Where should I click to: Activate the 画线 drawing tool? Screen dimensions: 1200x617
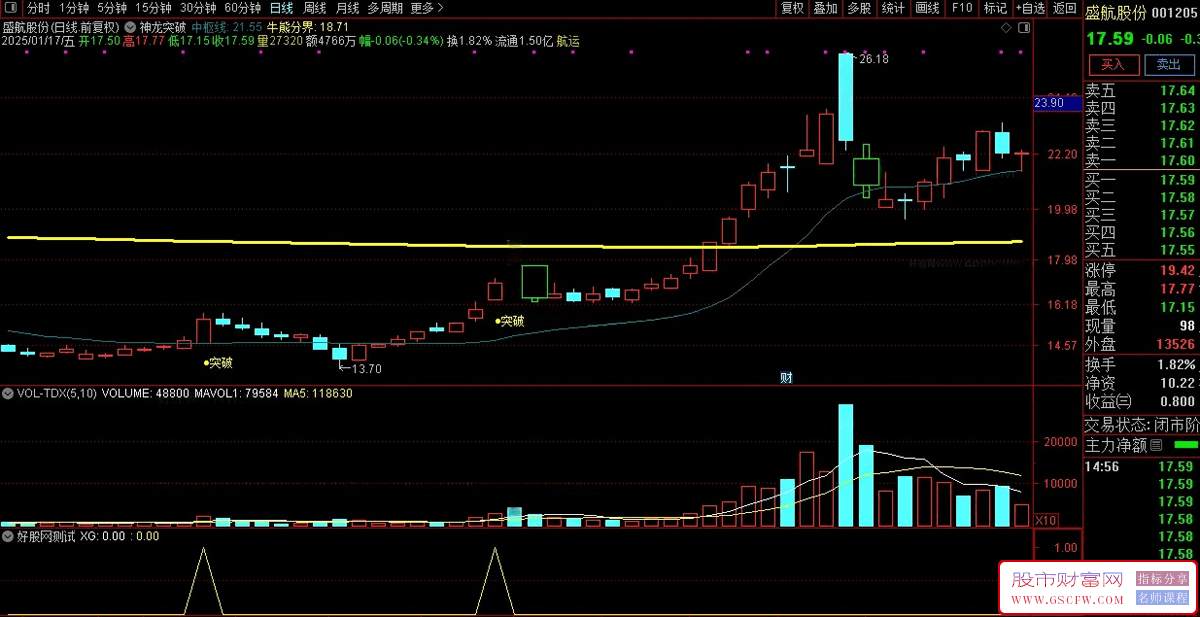928,8
